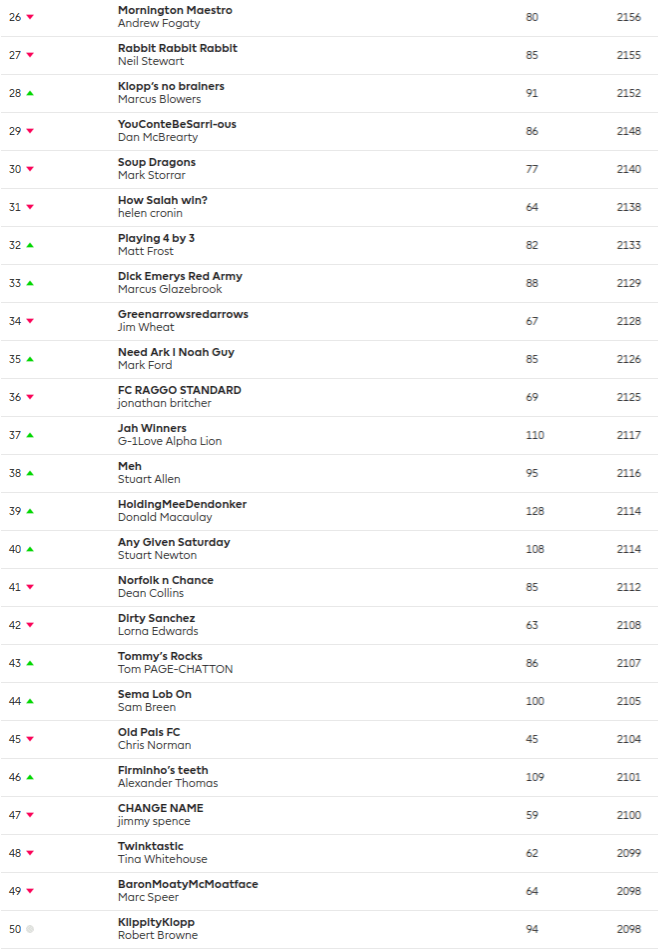Viewport: 658px width, 952px height.
Task: Go to FC RAGGO STANDARD team page
Action: pos(179,390)
